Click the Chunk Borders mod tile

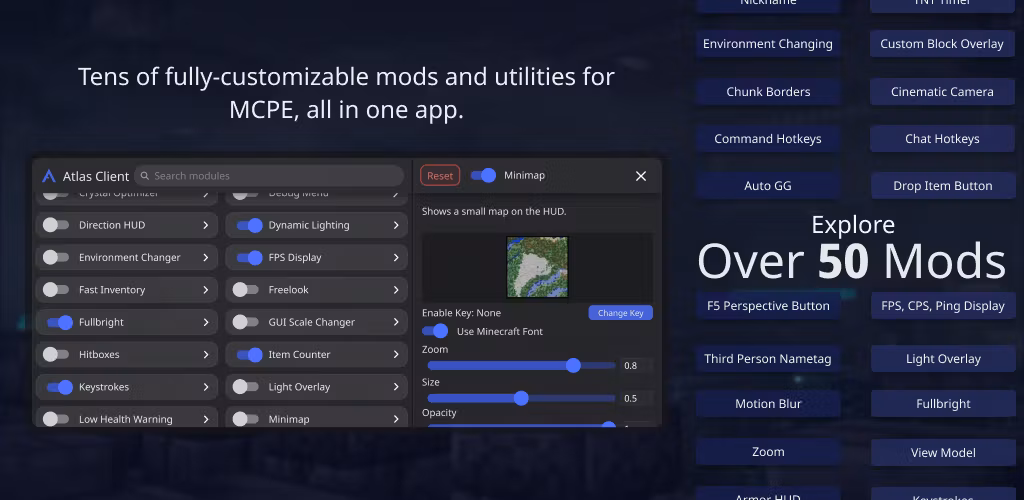[x=767, y=91]
